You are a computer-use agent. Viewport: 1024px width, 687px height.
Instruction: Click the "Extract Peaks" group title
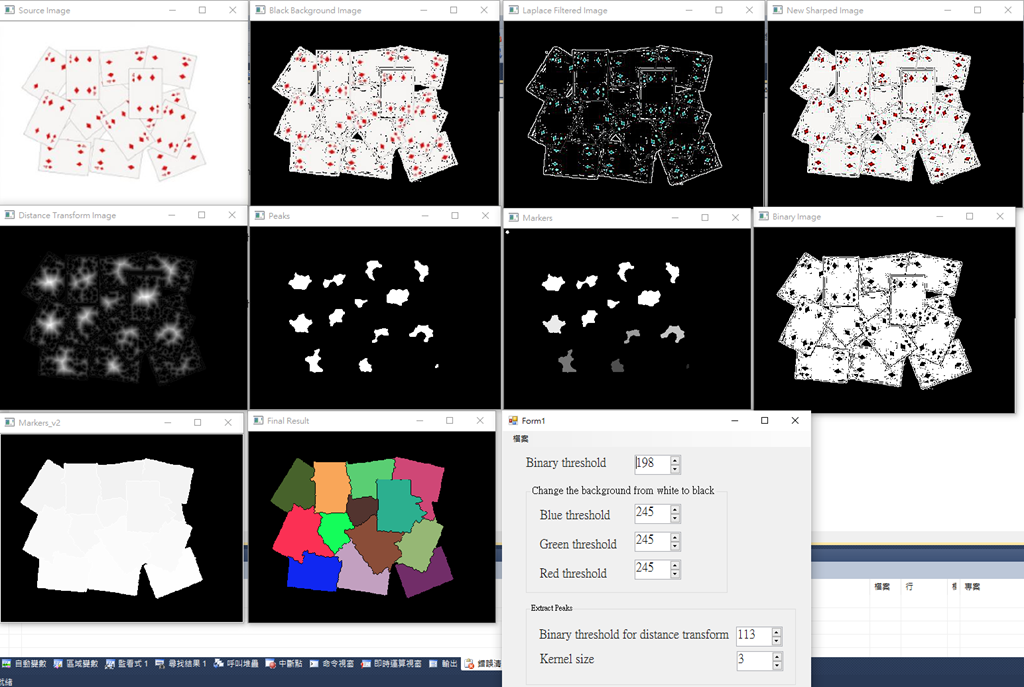(551, 608)
